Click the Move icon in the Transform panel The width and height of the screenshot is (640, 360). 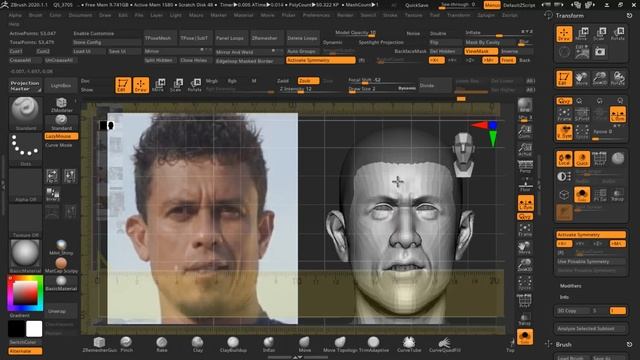[582, 34]
